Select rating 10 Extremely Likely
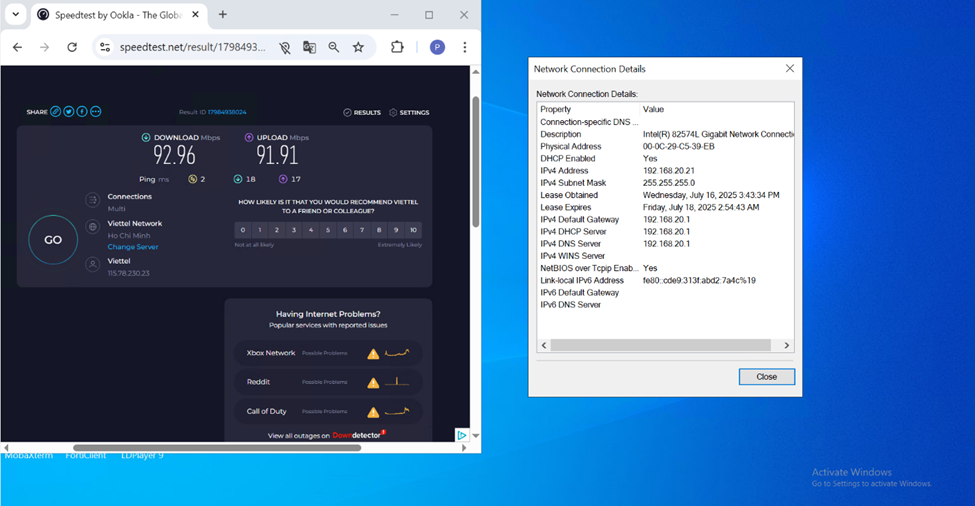This screenshot has height=506, width=975. pyautogui.click(x=413, y=230)
